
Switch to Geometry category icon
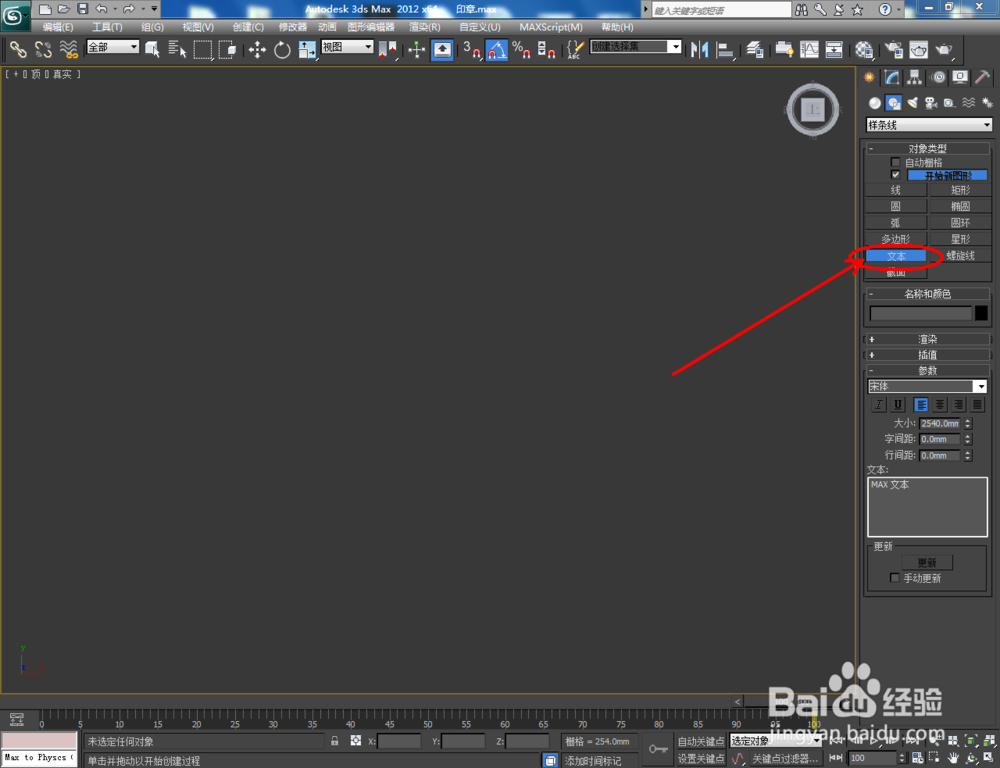[874, 103]
